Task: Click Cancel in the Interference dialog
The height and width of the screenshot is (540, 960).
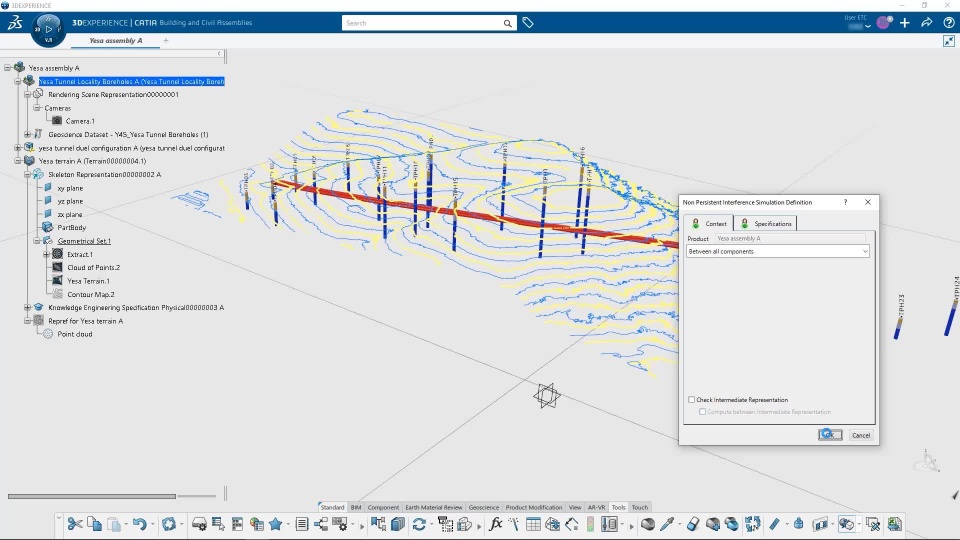Action: coord(861,435)
